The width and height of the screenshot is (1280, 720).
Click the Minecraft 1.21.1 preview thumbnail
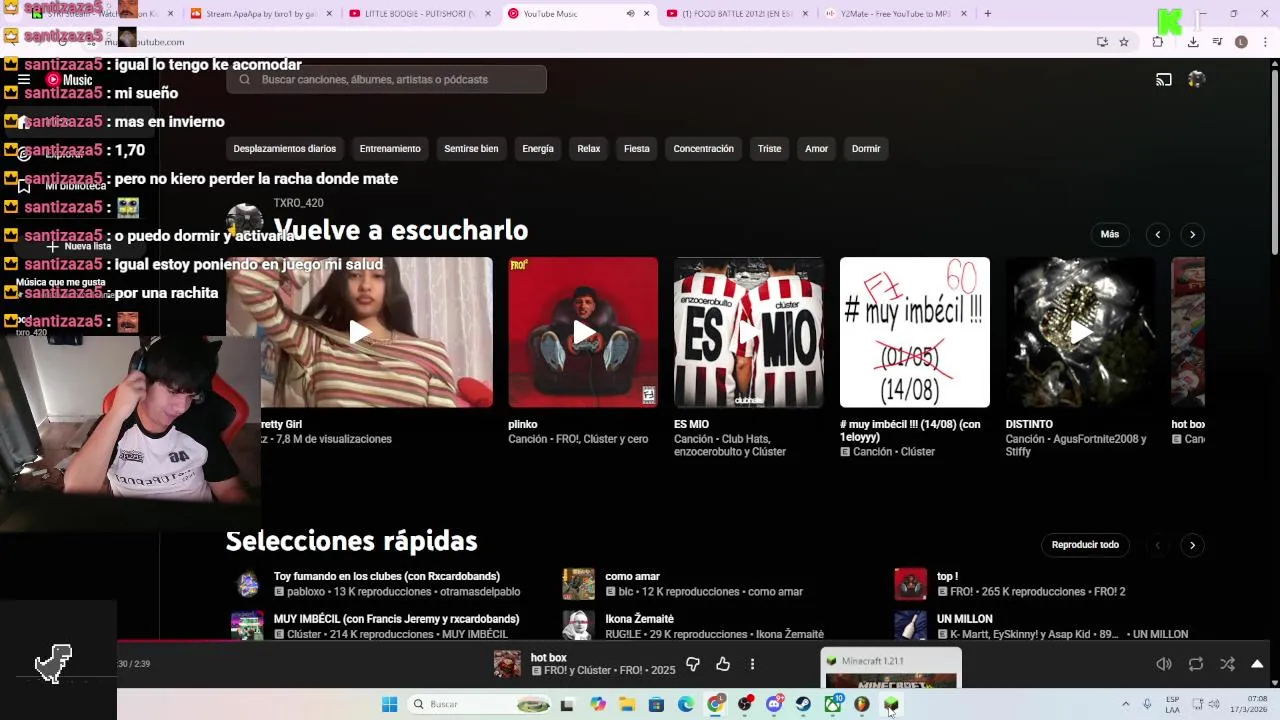(891, 669)
